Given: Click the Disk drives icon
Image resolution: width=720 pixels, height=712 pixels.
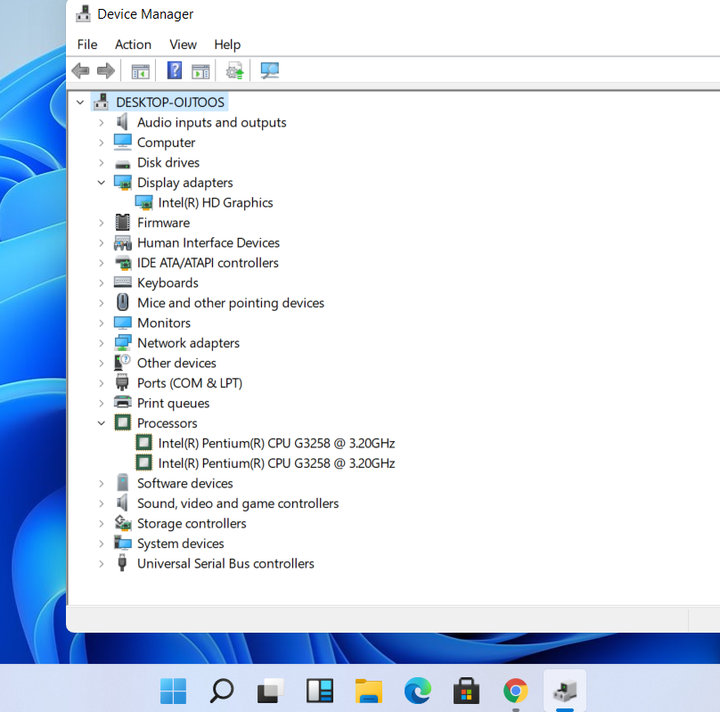Looking at the screenshot, I should point(123,163).
